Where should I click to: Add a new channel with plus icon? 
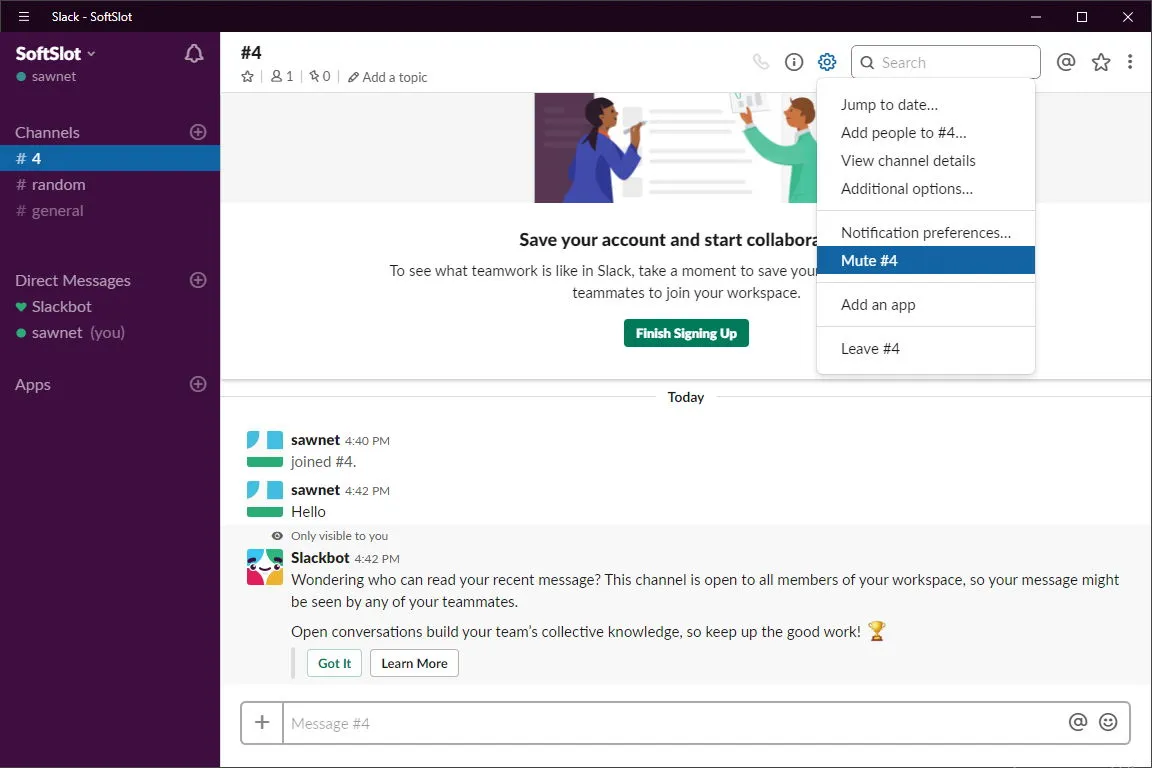198,132
